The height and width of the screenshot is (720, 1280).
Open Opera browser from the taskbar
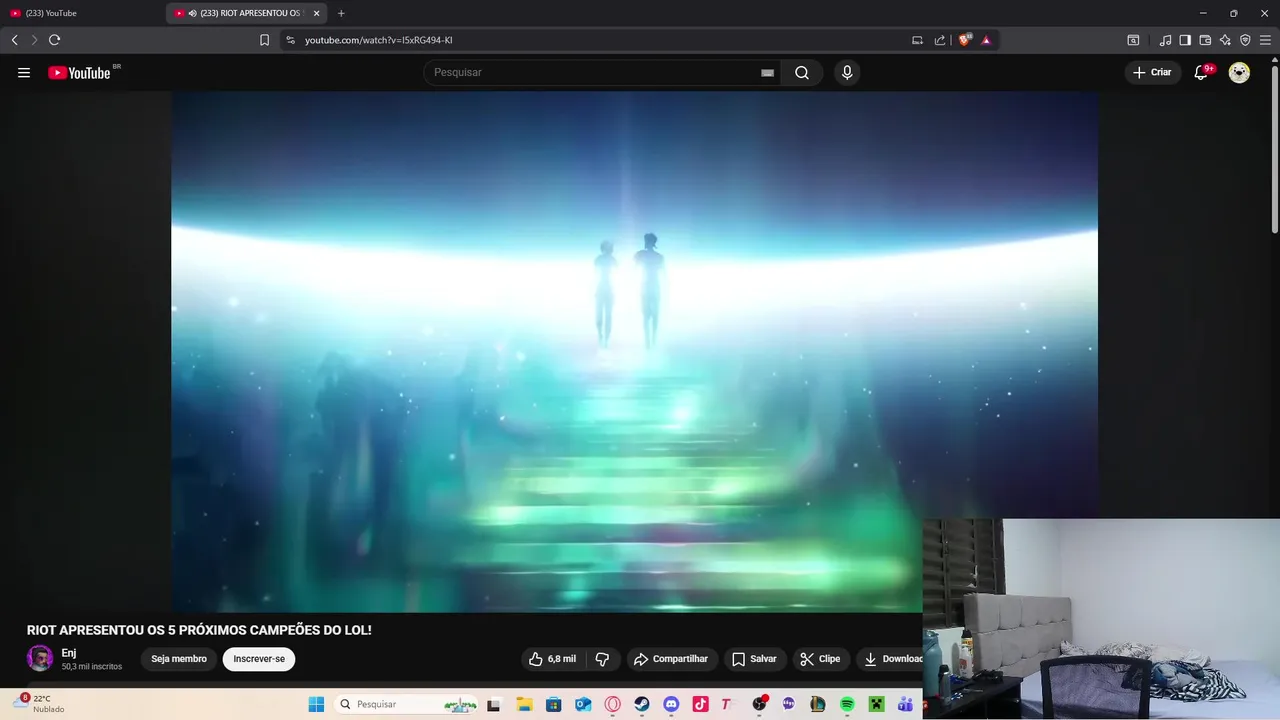pyautogui.click(x=613, y=704)
